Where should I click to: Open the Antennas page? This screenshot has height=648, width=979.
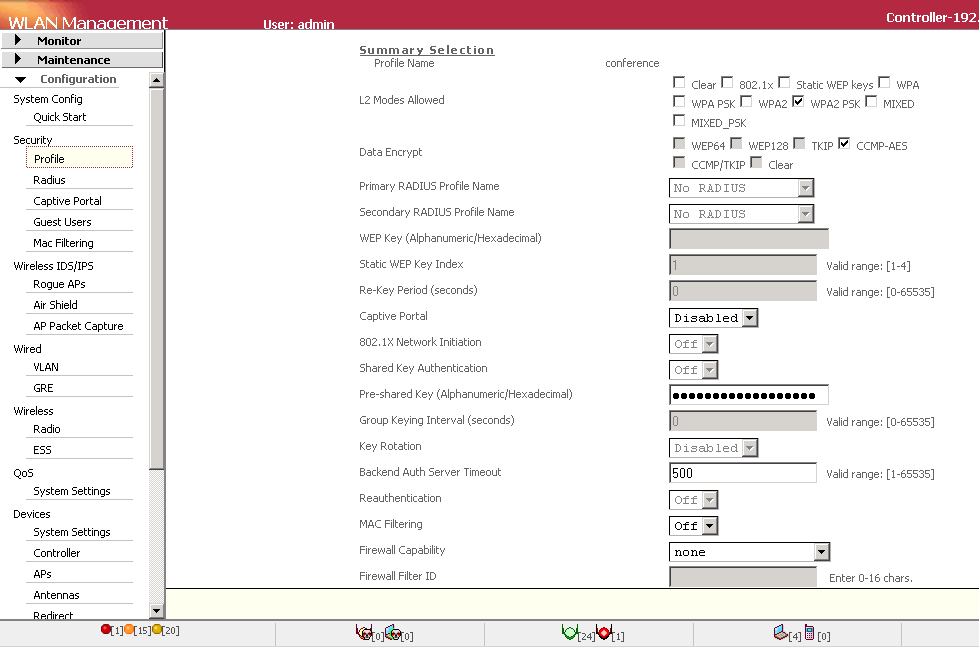pos(56,596)
